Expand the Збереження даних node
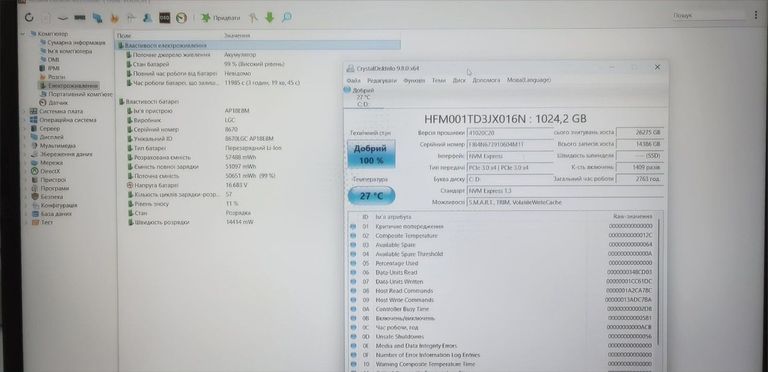Viewport: 768px width, 372px height. pos(25,154)
